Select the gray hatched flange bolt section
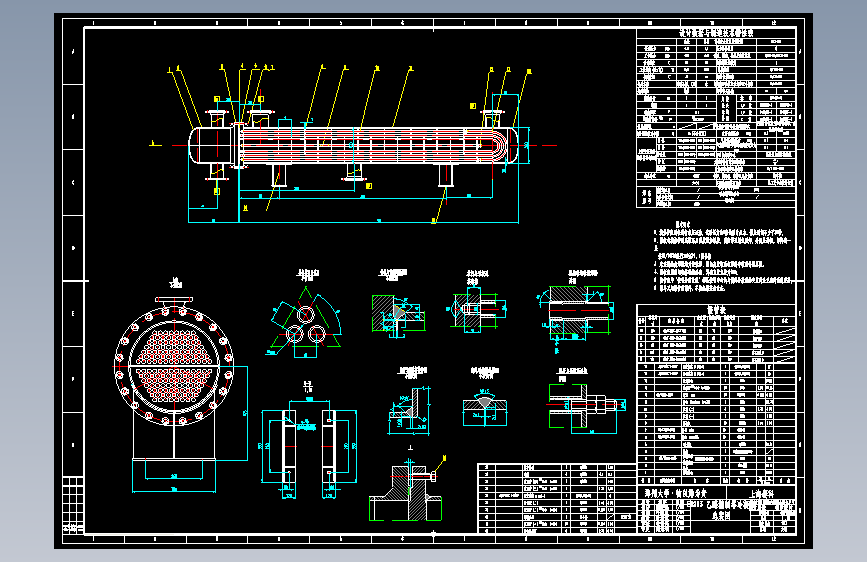 click(x=406, y=491)
